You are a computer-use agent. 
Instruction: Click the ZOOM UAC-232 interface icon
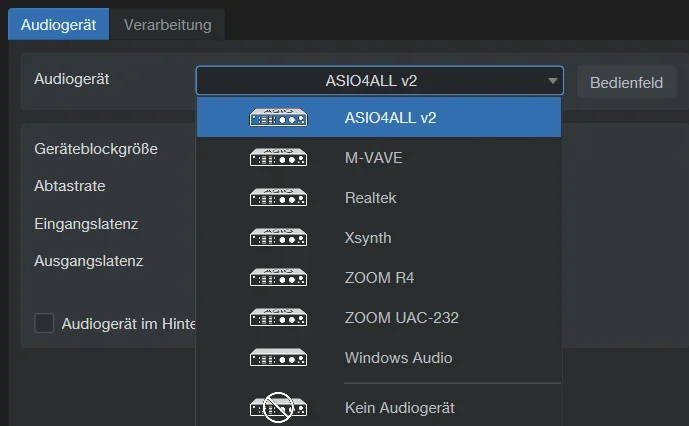(x=278, y=318)
